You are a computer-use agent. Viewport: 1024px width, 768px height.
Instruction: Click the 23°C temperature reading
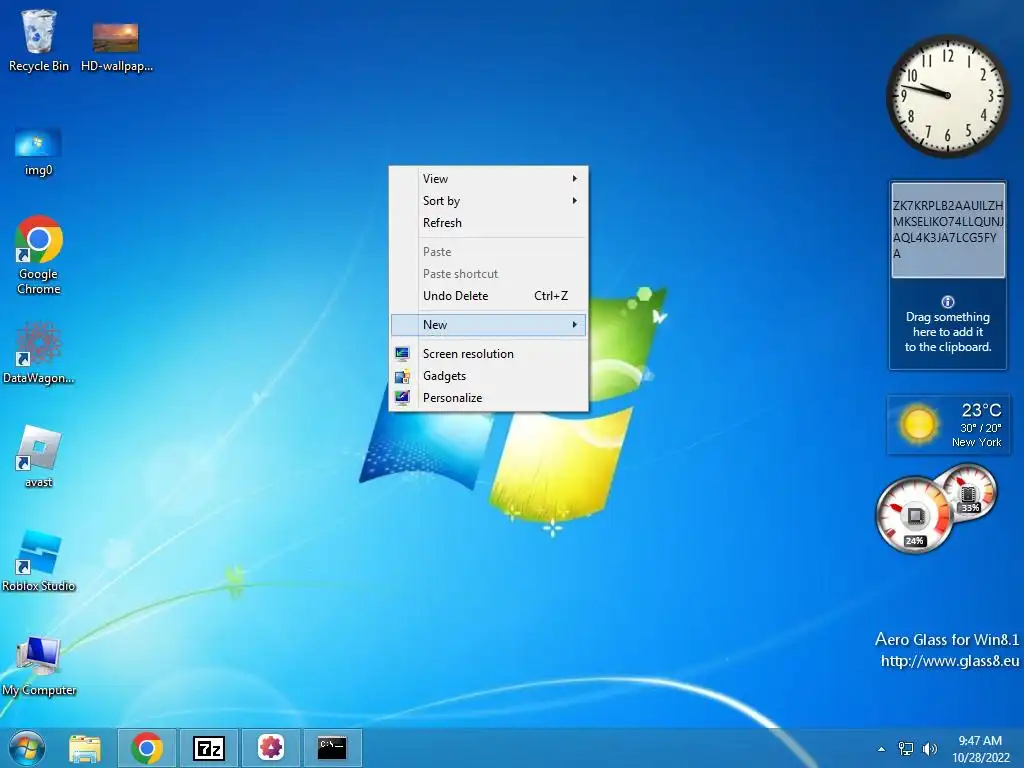pyautogui.click(x=981, y=410)
